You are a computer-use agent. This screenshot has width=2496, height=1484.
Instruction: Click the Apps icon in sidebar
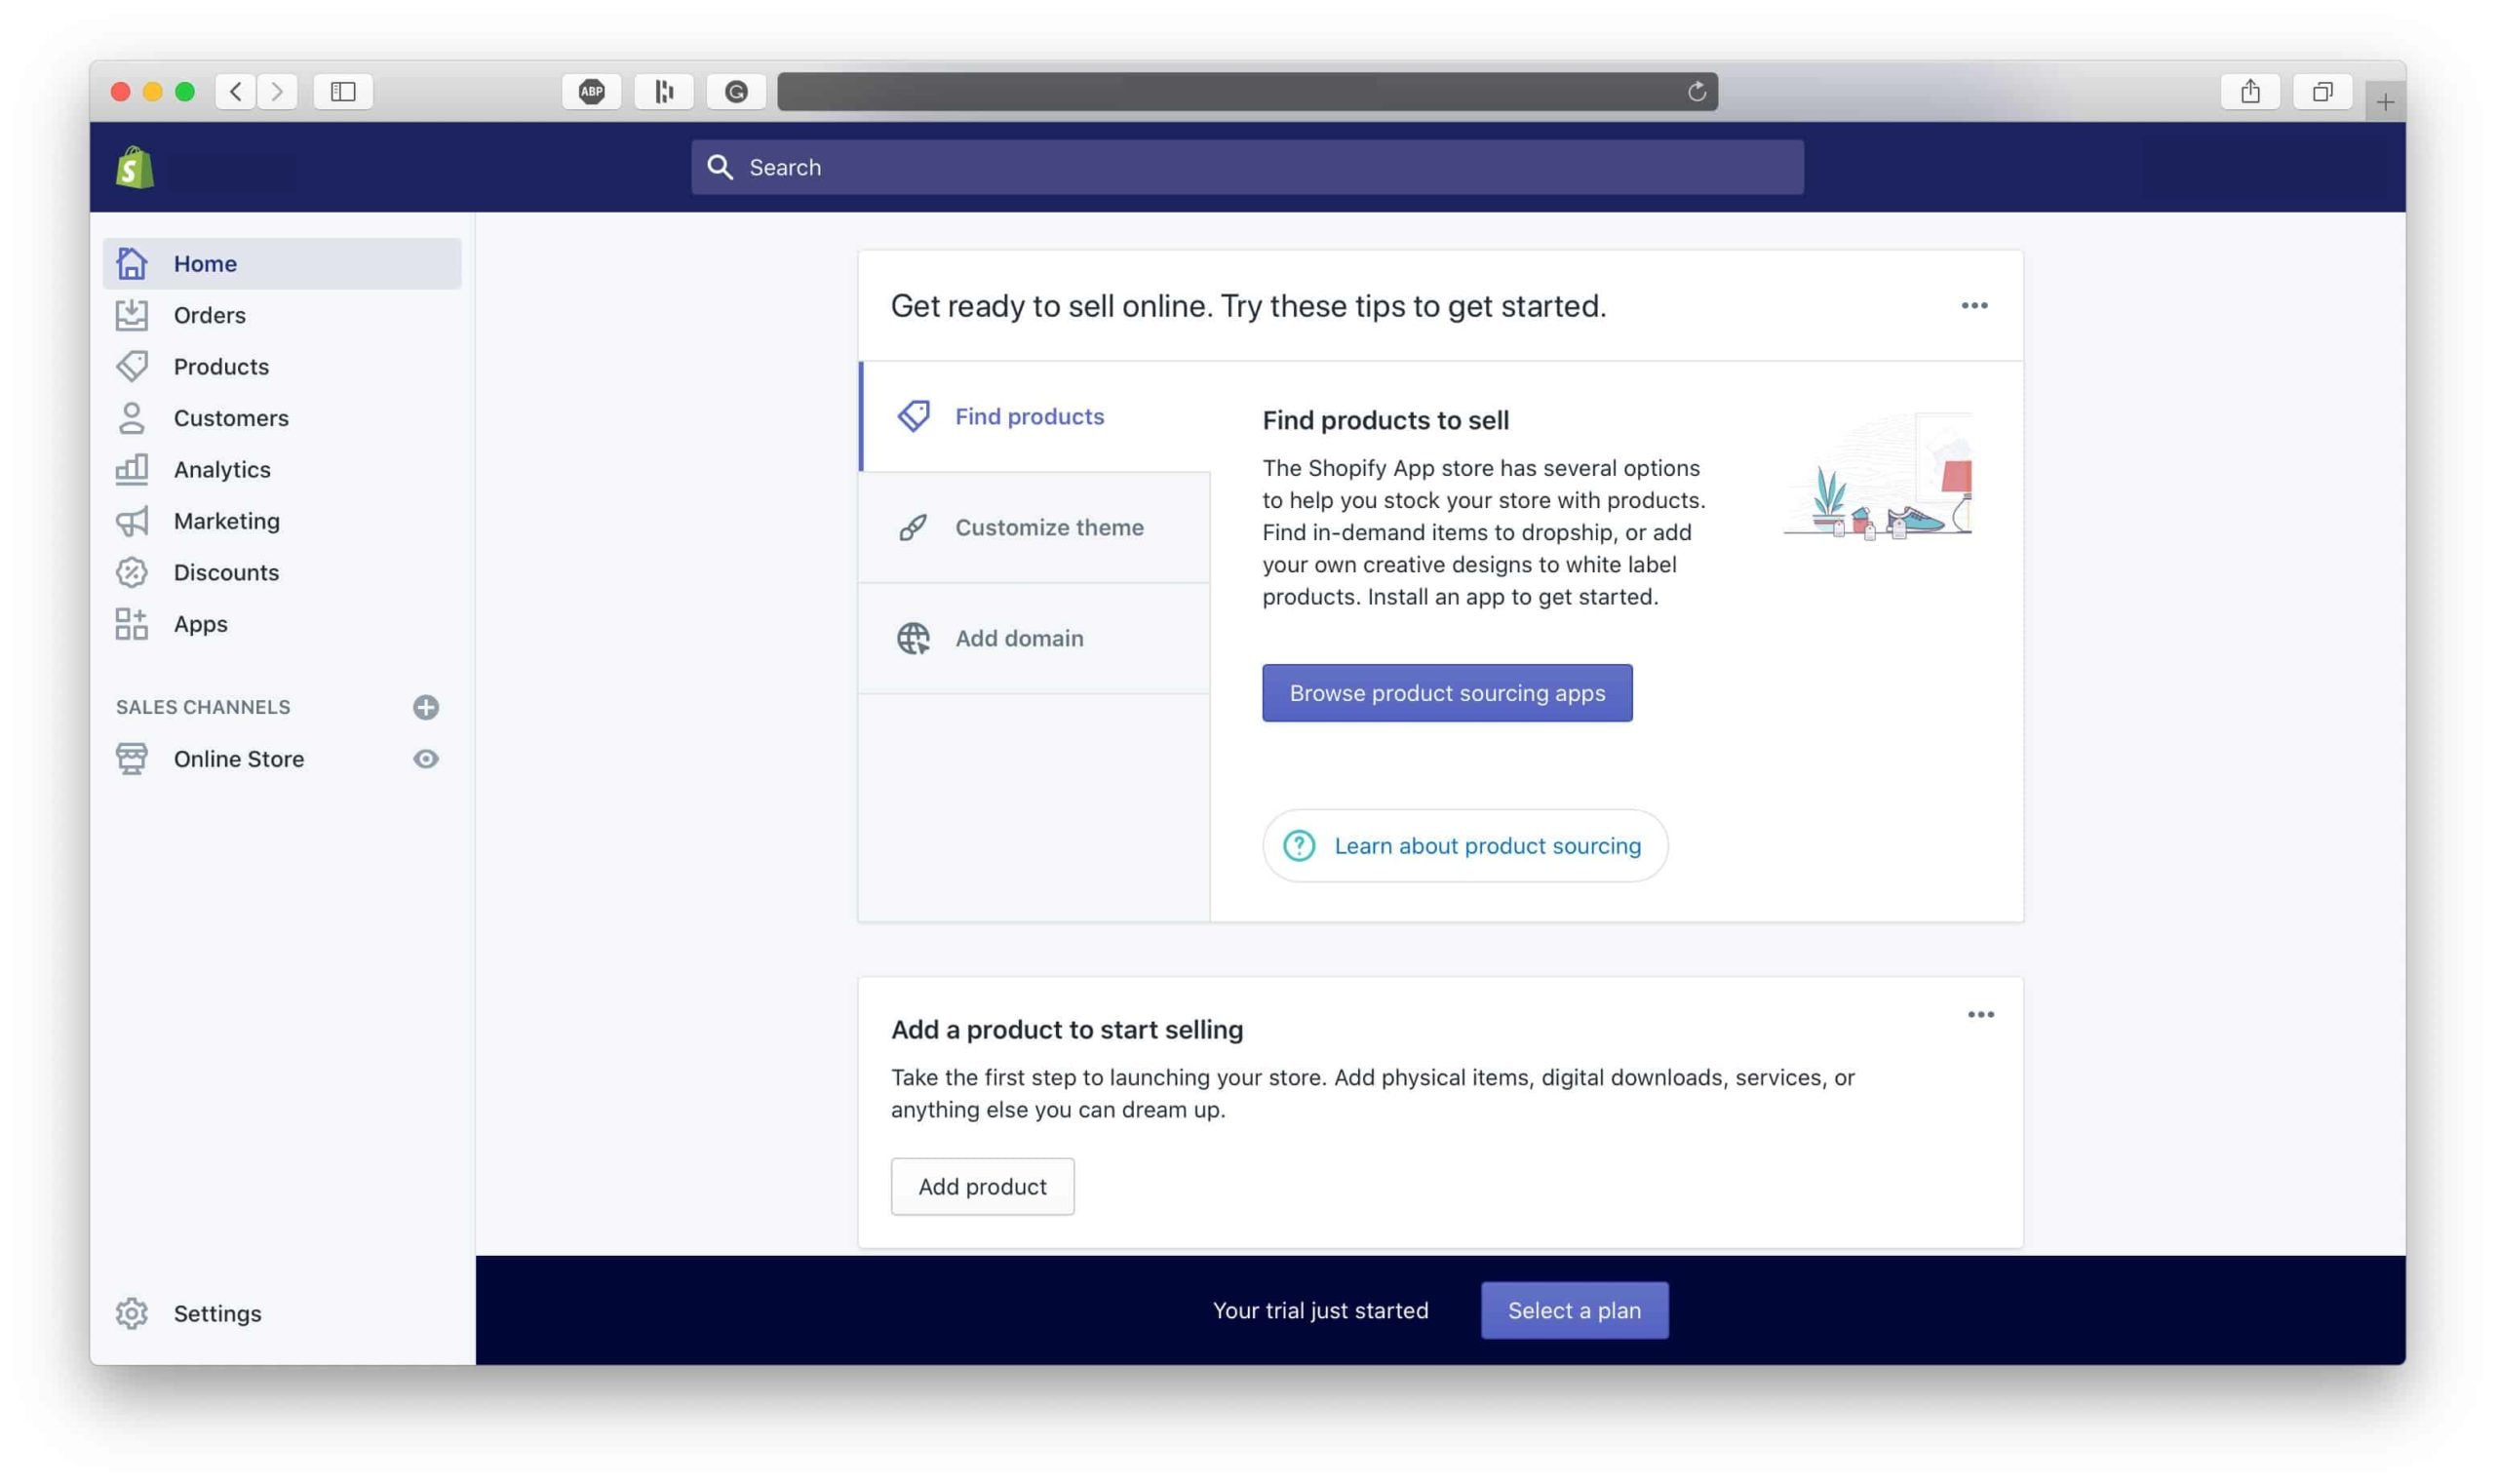[x=133, y=622]
